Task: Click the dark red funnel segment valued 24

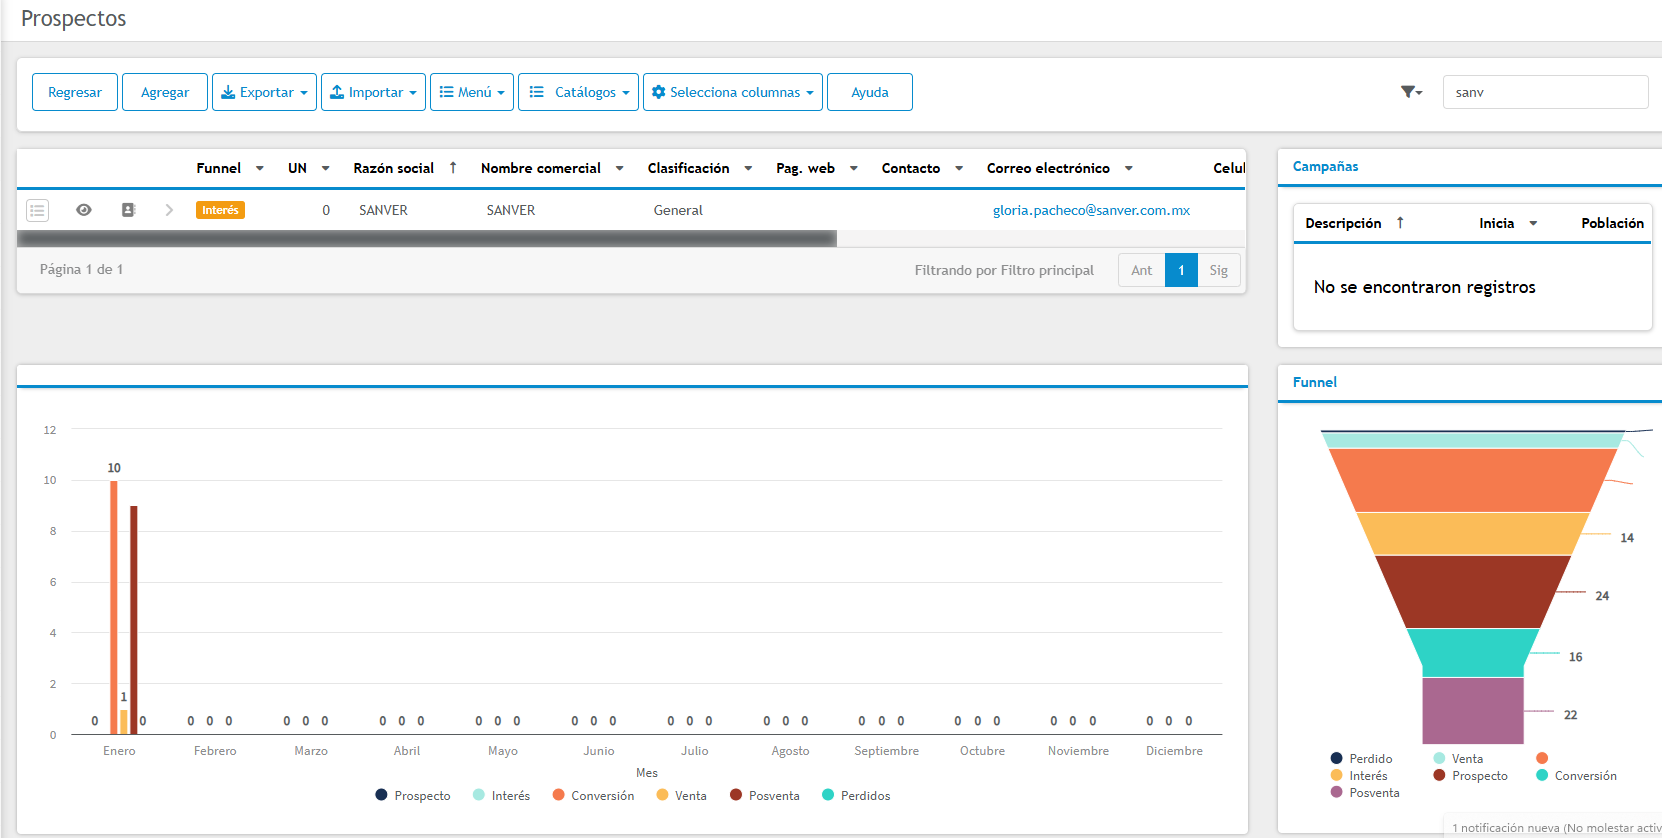Action: tap(1472, 591)
